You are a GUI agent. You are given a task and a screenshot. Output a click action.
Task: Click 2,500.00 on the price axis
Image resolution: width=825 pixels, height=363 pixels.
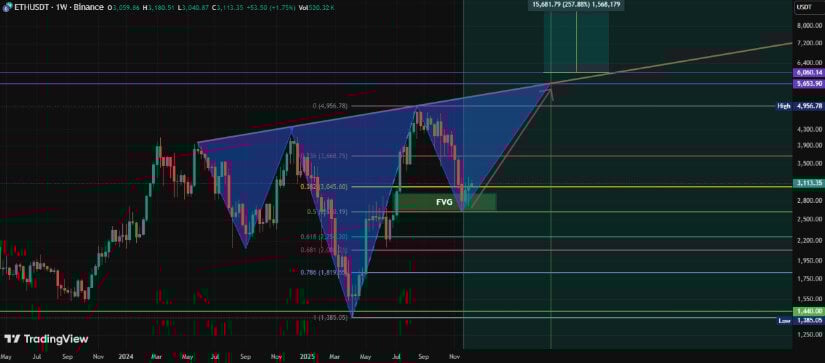(x=809, y=219)
